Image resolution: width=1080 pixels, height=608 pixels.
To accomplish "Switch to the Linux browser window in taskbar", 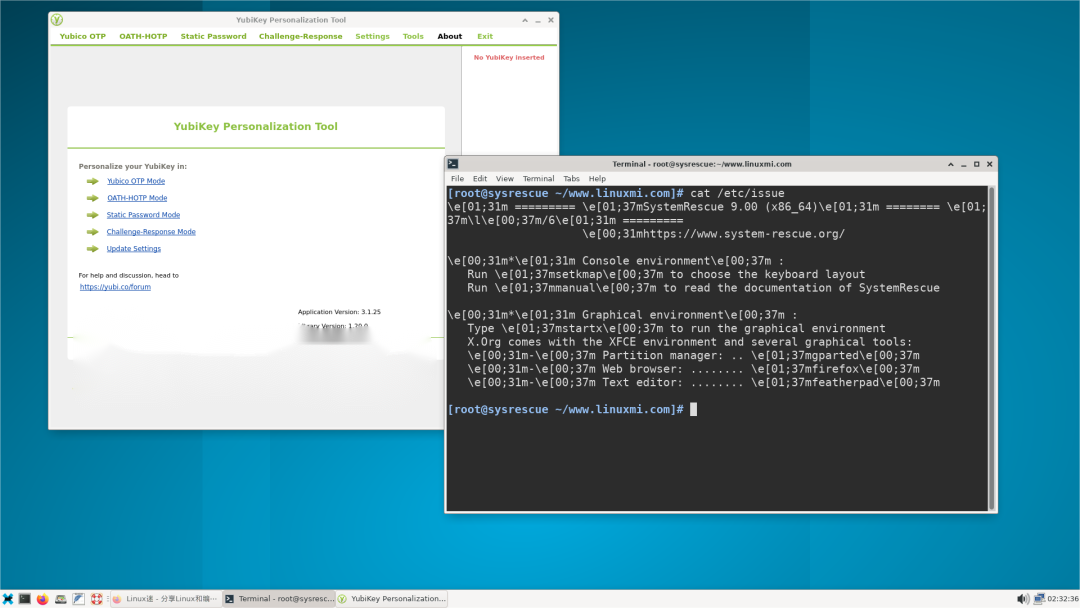I will click(x=165, y=599).
